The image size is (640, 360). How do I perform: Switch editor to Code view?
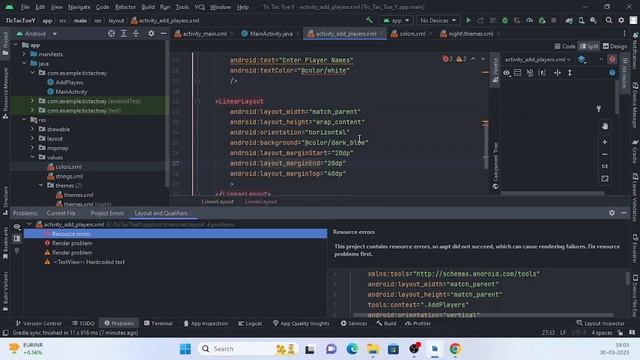tap(564, 46)
